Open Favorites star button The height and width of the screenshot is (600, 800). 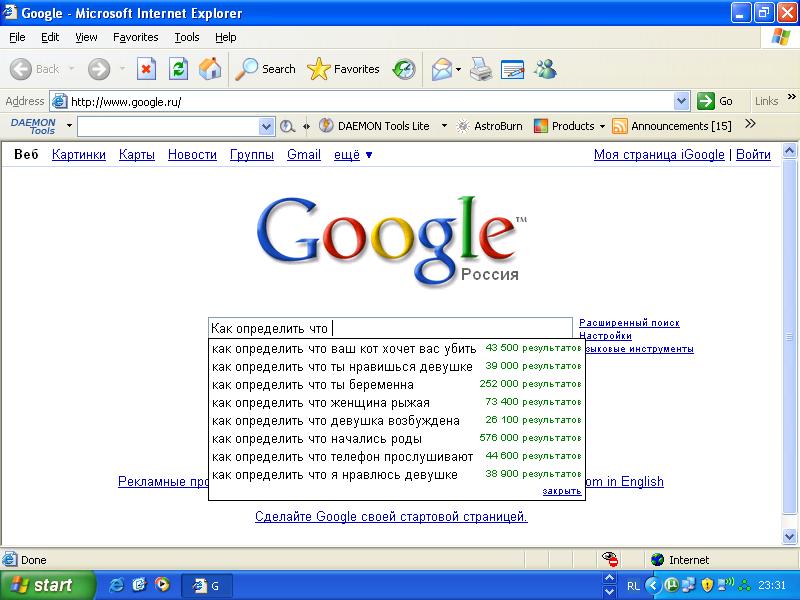click(343, 69)
